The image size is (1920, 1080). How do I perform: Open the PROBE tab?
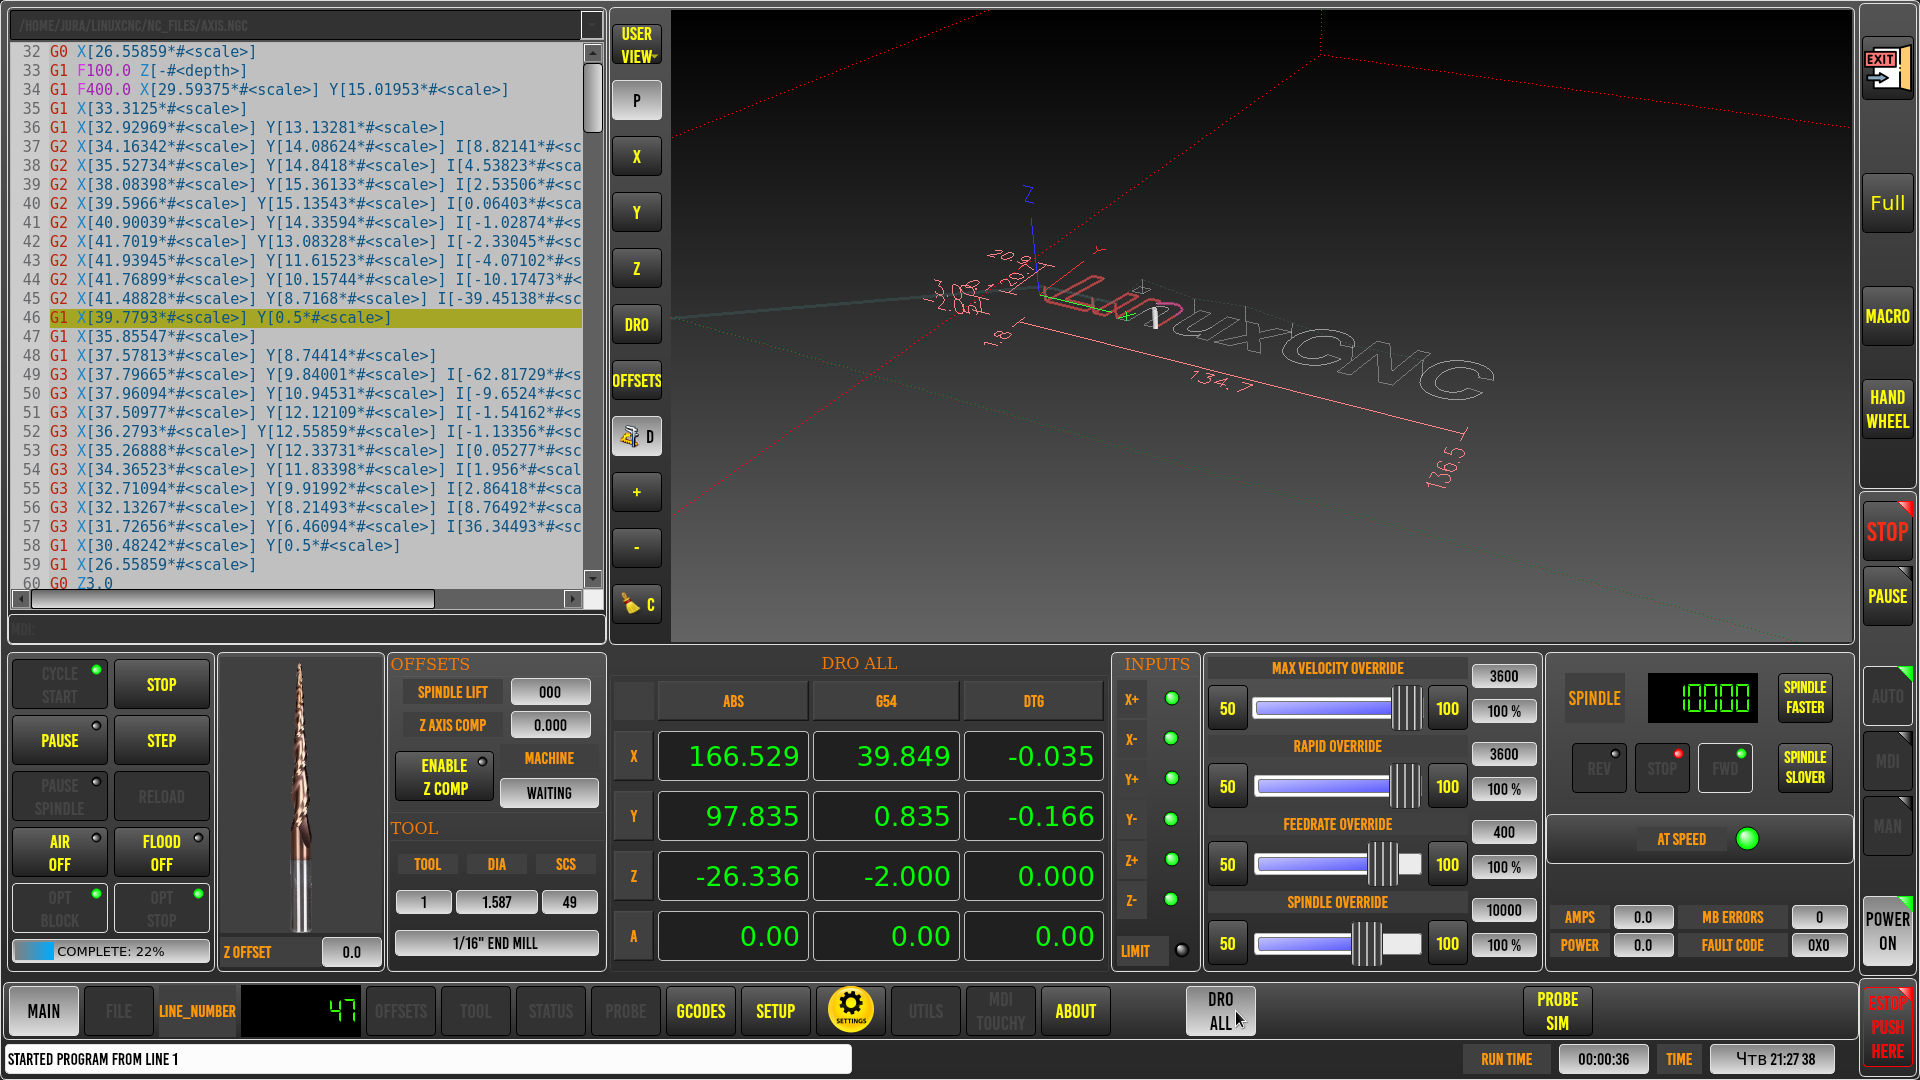tap(626, 1011)
